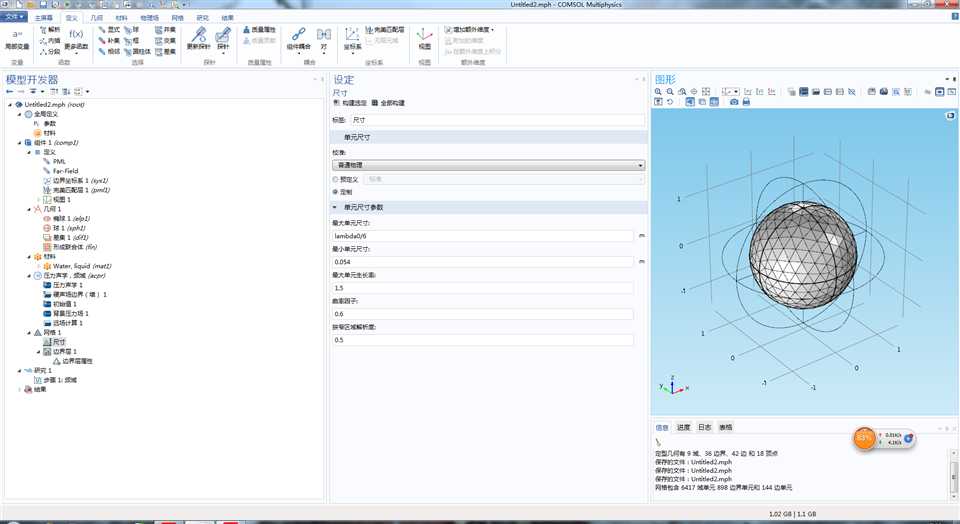The width and height of the screenshot is (960, 524).
Task: Click the Zoom In icon in graphics toolbar
Action: tap(658, 92)
